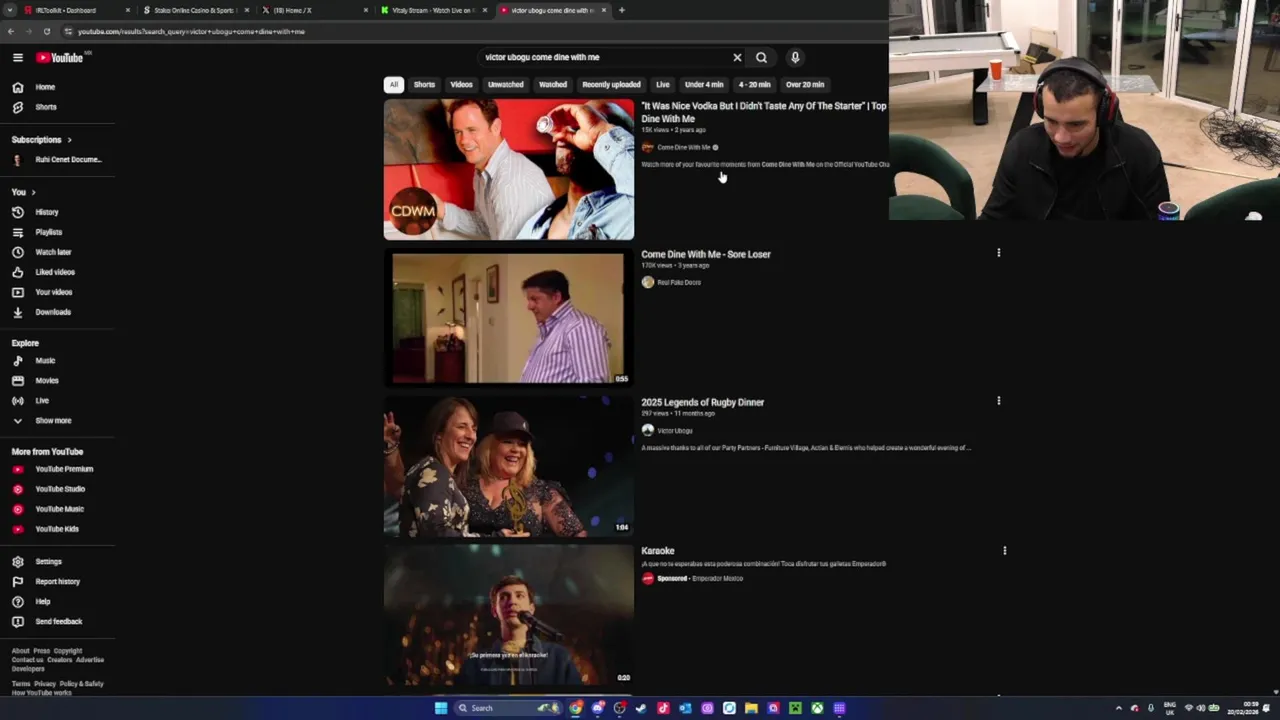
Task: Click the browser back arrow
Action: (x=11, y=32)
